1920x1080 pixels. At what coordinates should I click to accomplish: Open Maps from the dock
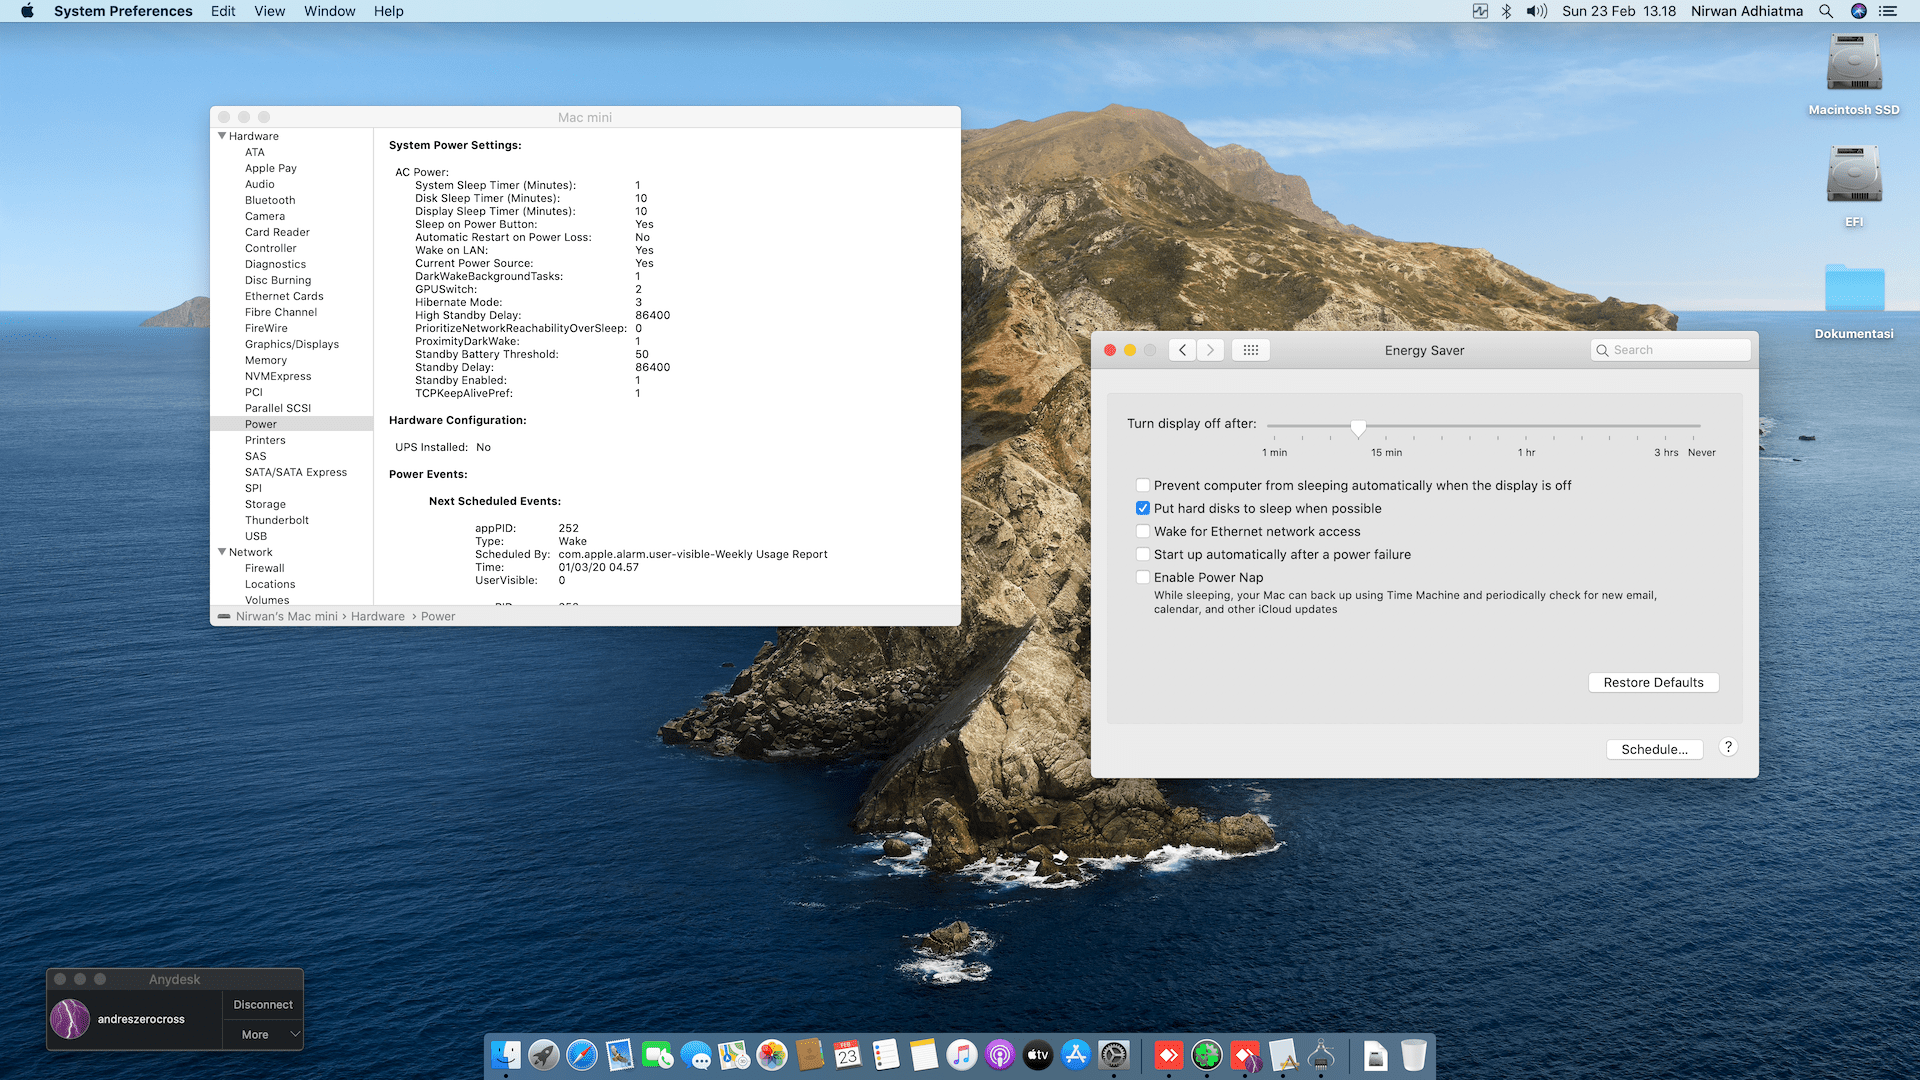734,1055
